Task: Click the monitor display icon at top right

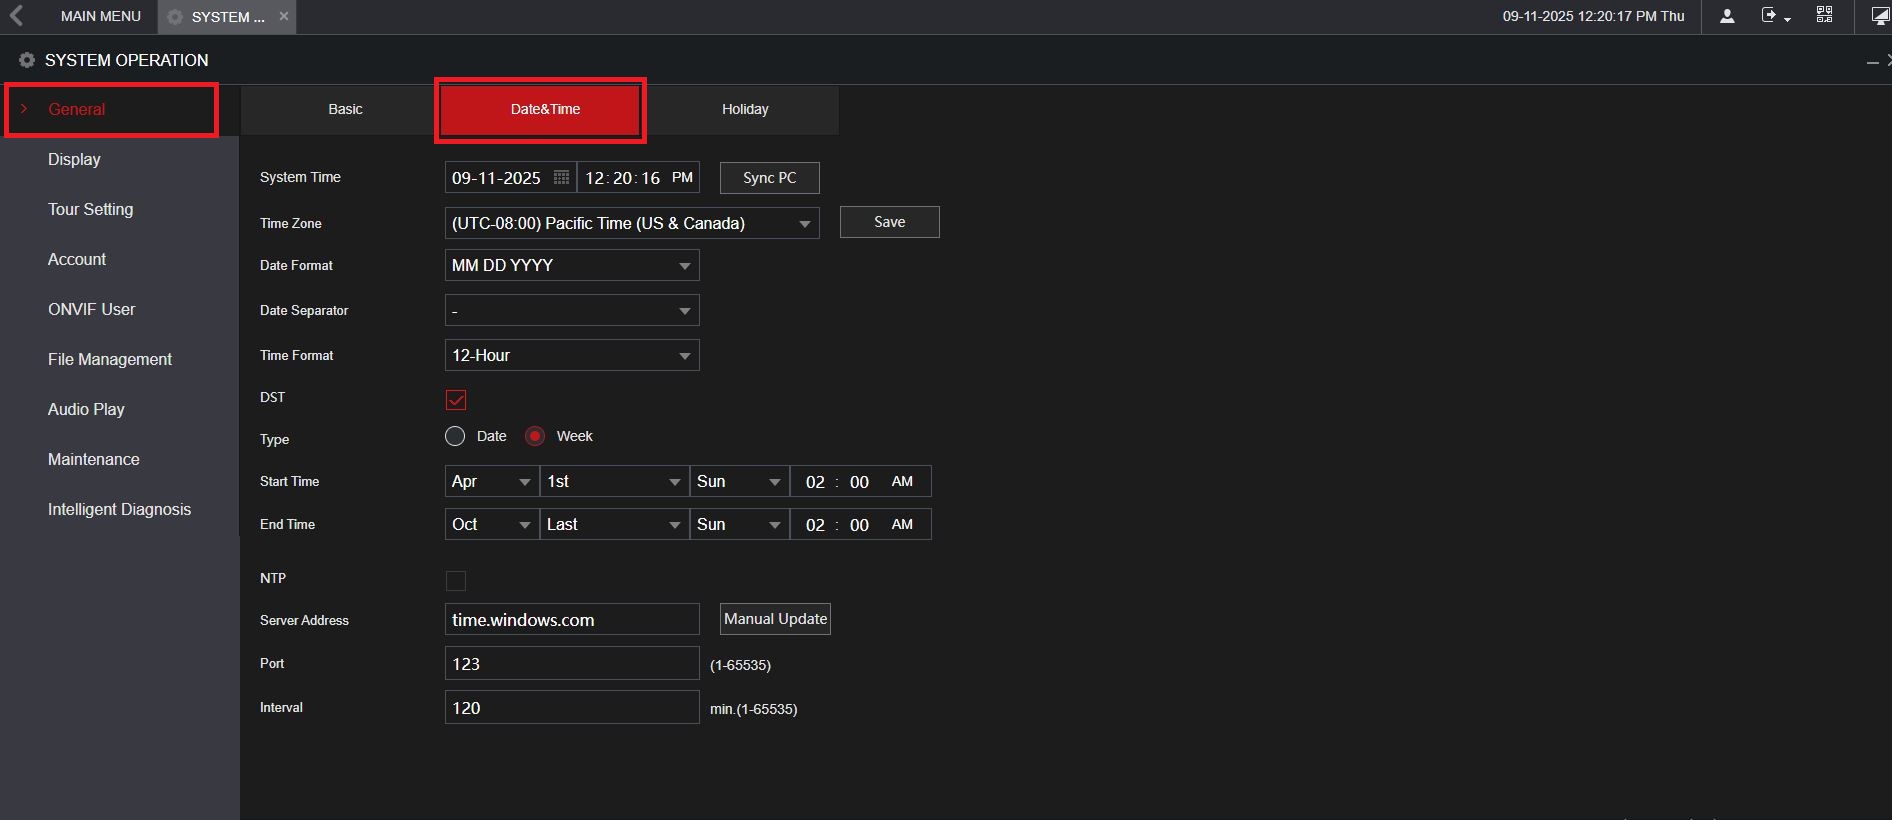Action: pos(1879,16)
